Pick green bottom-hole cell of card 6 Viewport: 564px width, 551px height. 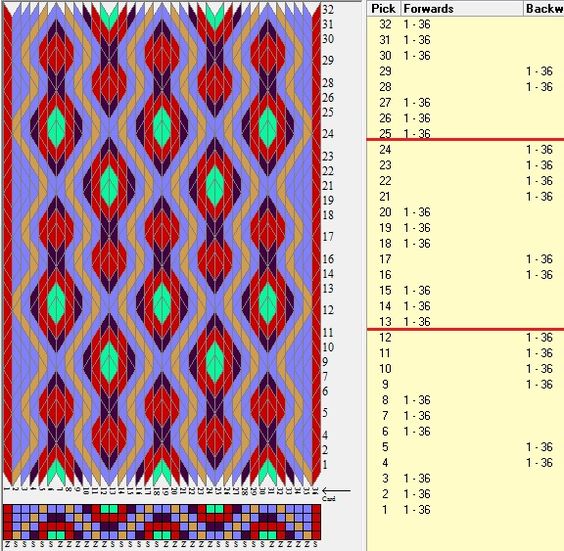tap(51, 535)
